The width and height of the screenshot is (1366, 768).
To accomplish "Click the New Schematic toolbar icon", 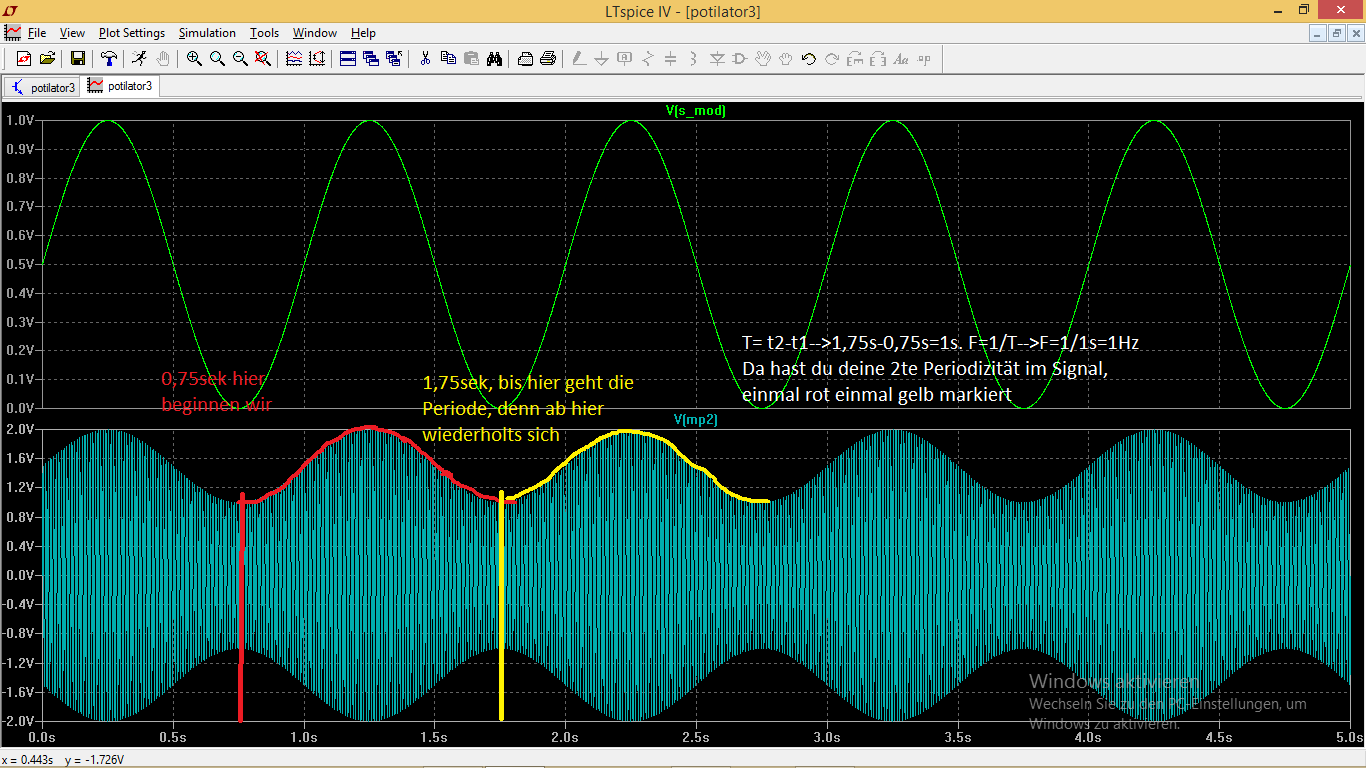I will (24, 59).
